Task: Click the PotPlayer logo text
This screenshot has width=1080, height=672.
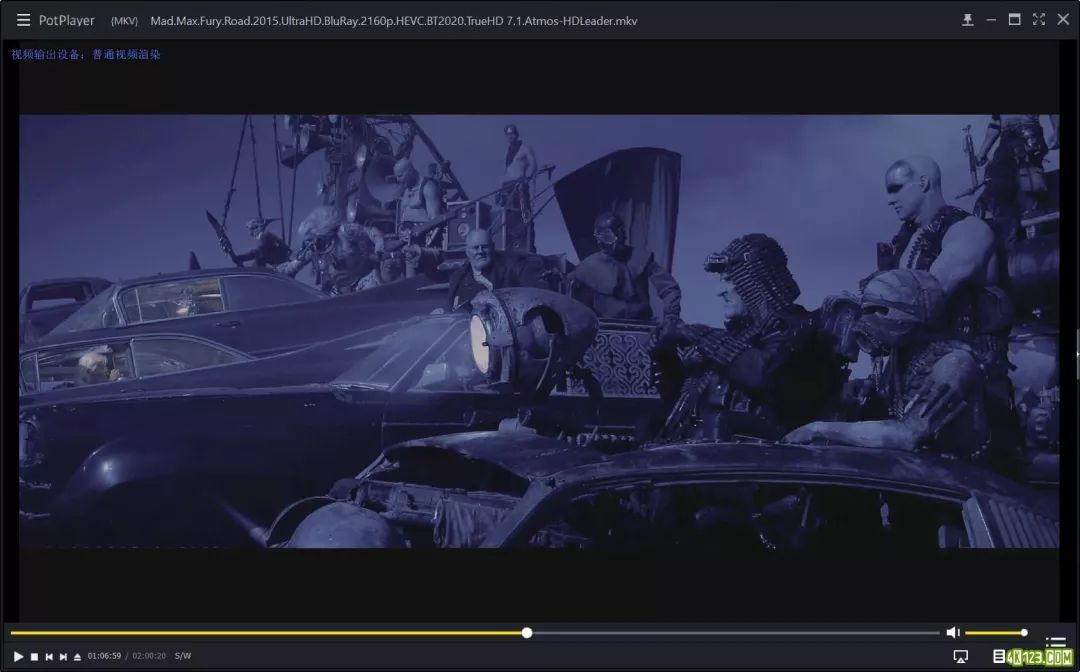Action: (67, 20)
